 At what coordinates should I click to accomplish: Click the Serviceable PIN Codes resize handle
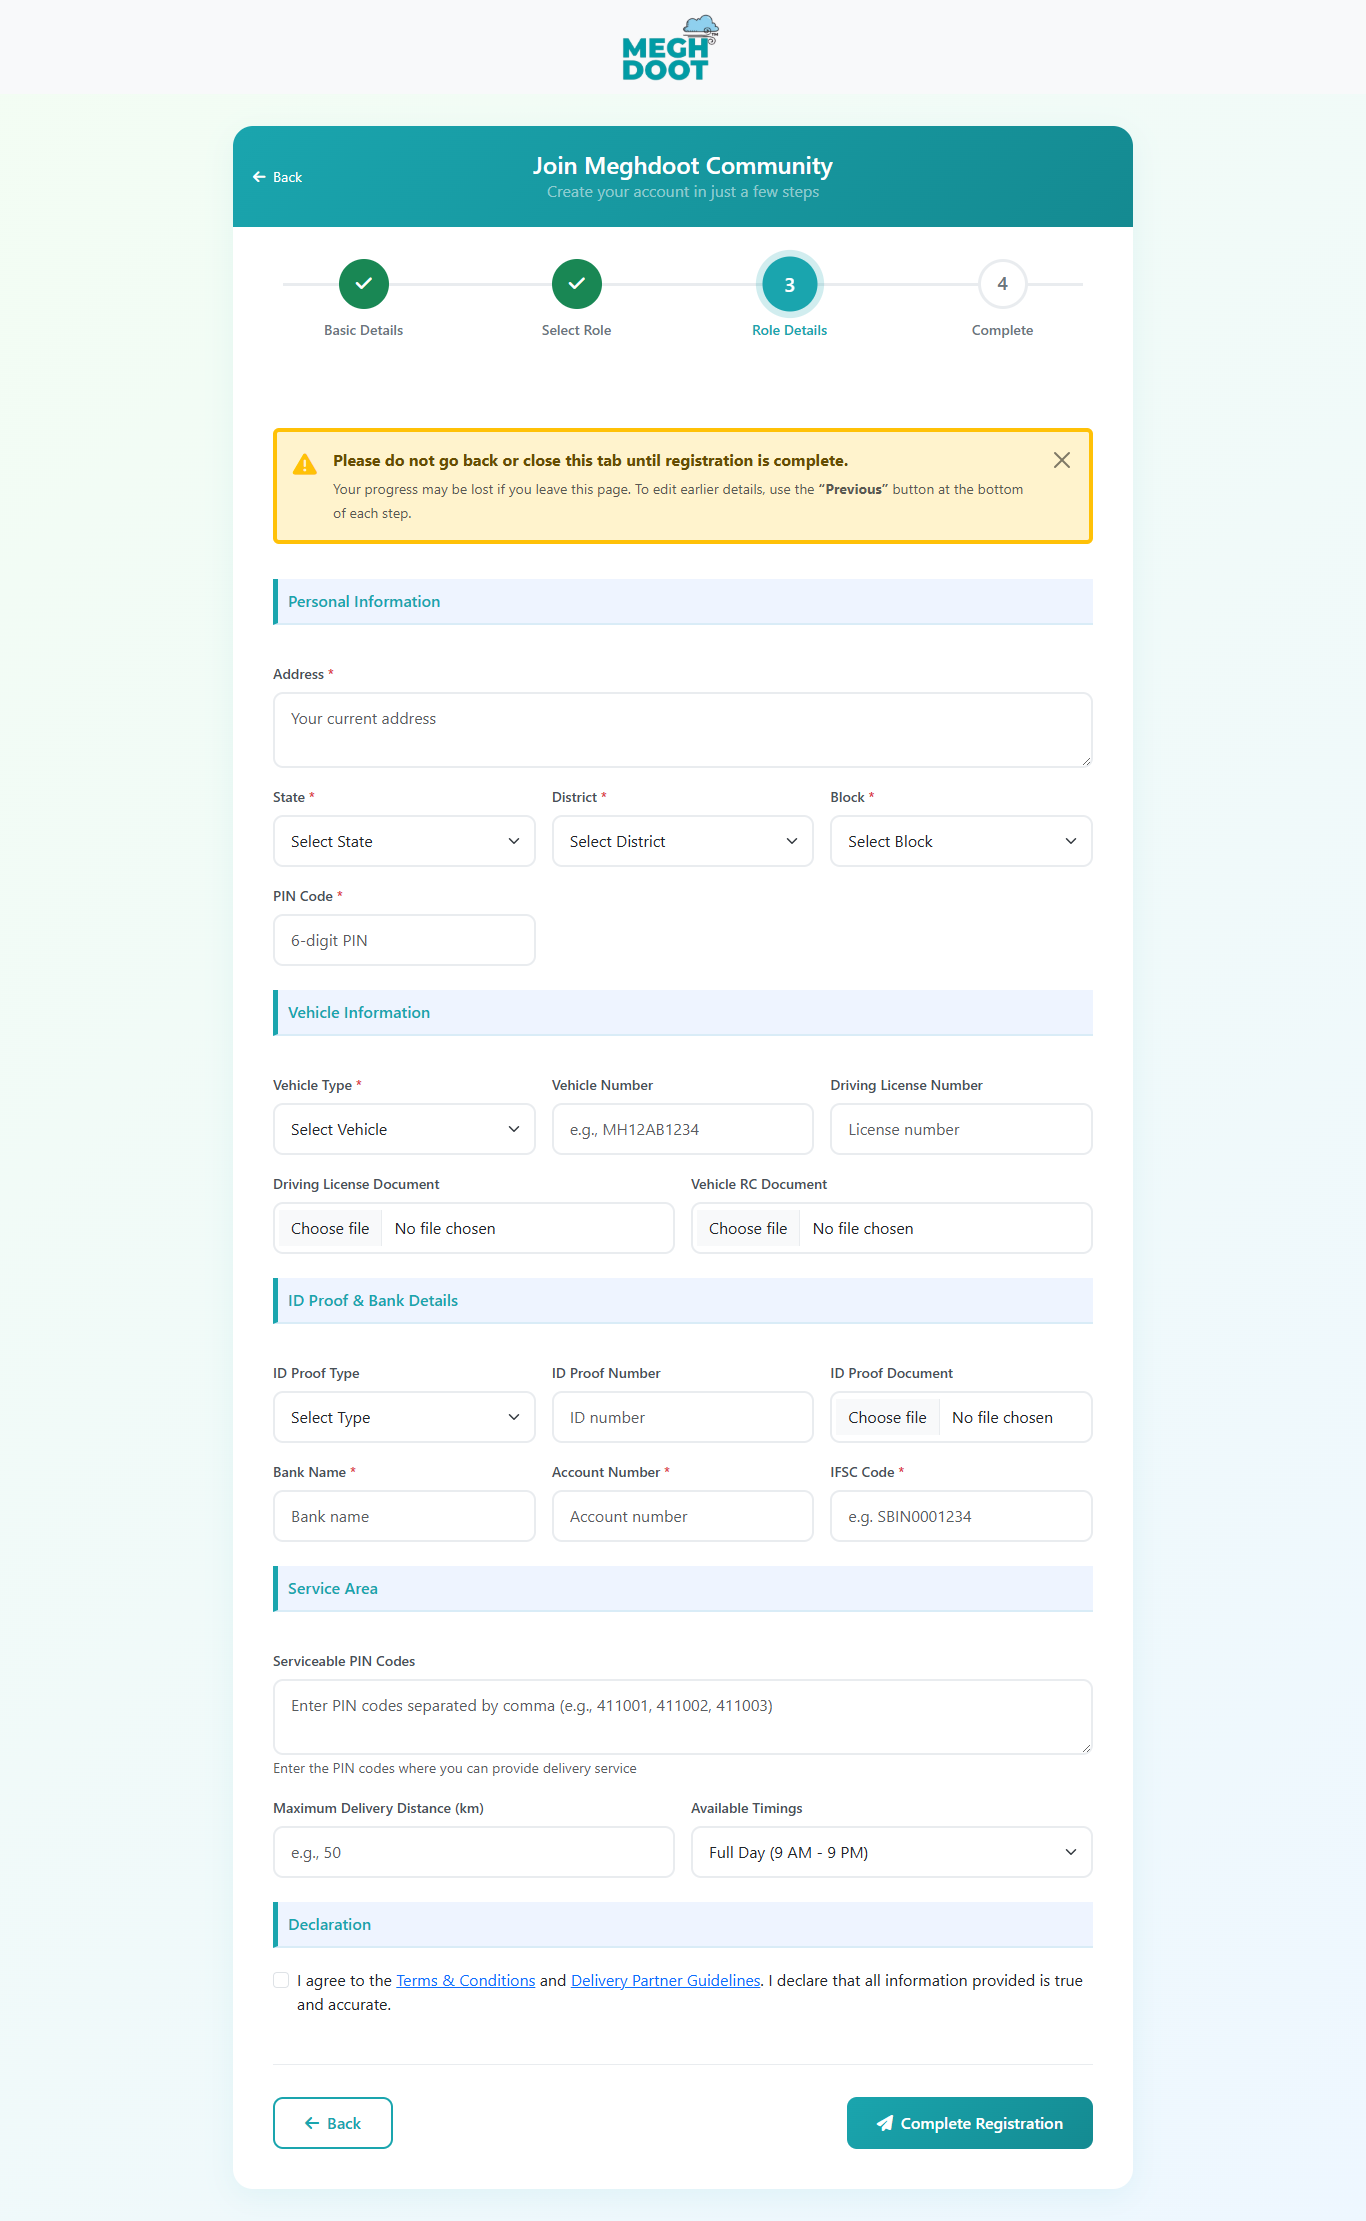[1085, 1748]
